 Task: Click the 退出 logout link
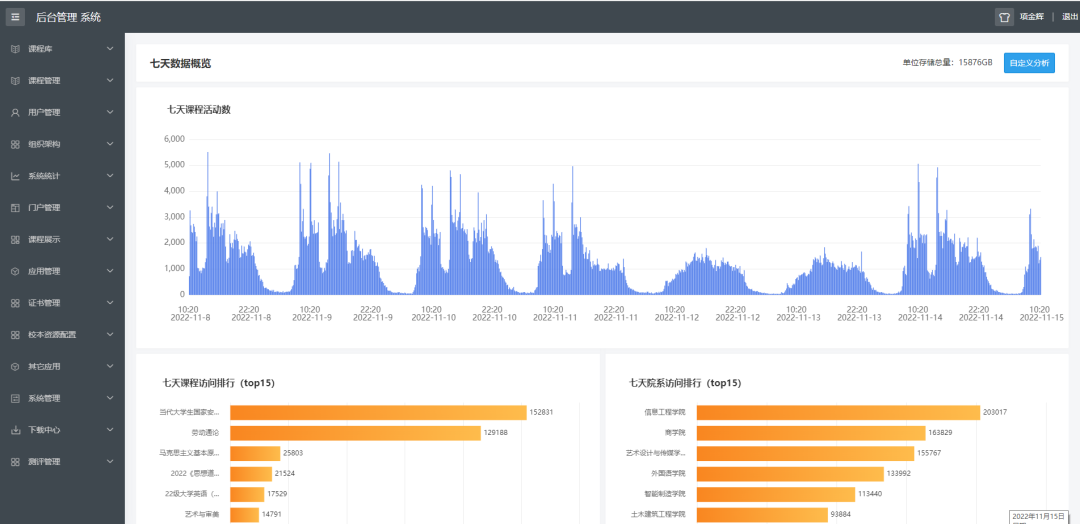tap(1069, 17)
